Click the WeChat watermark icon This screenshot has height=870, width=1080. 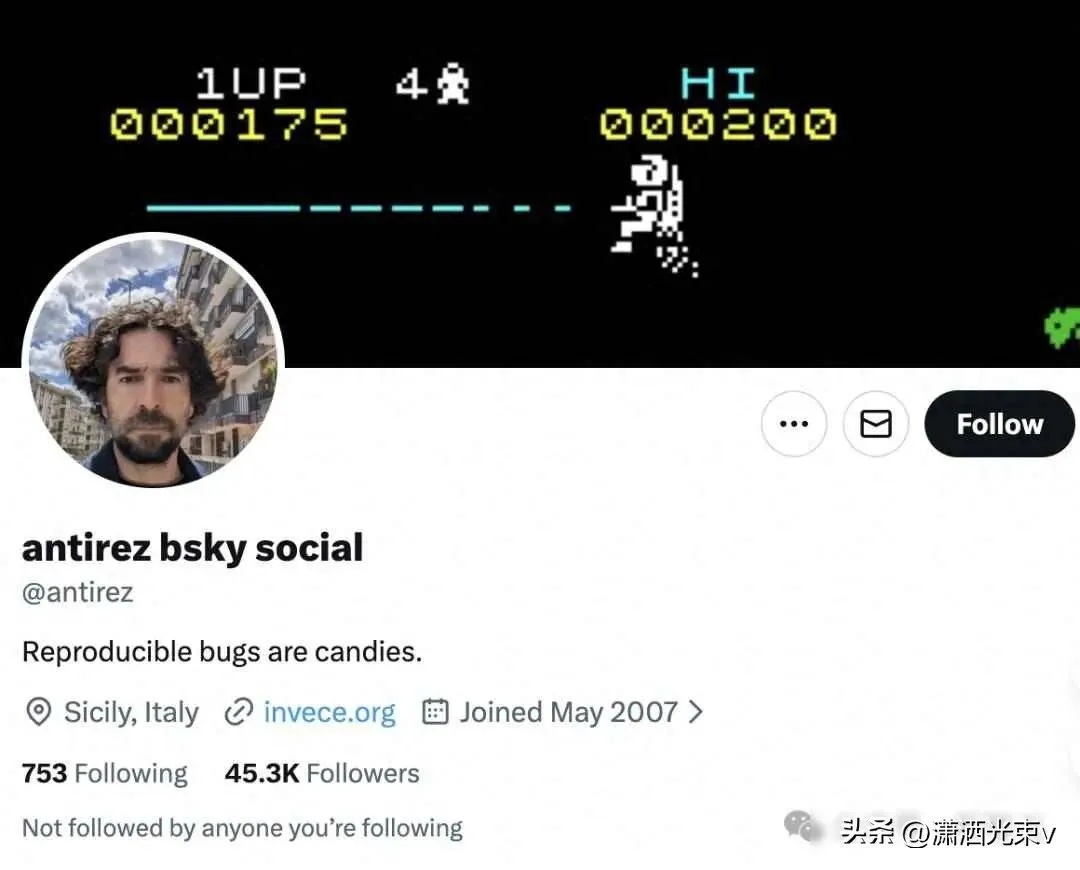[x=802, y=825]
